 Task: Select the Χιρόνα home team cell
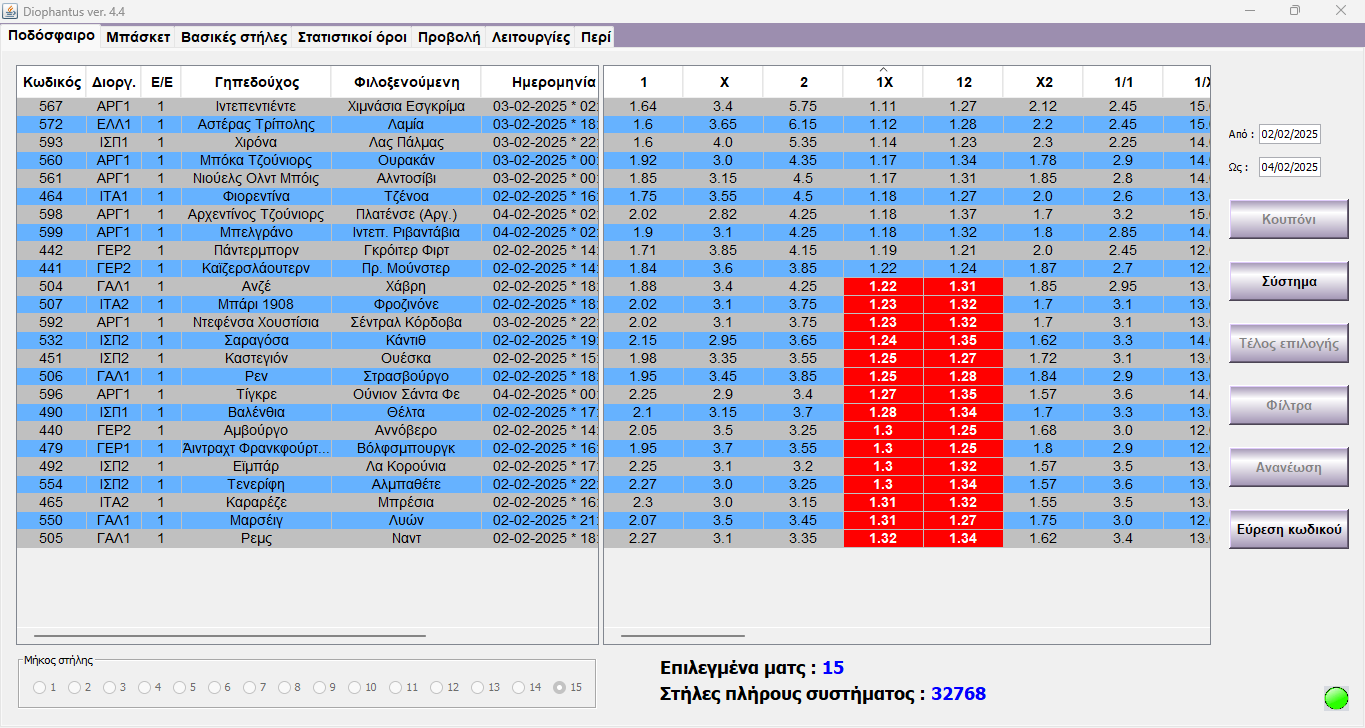[x=257, y=142]
